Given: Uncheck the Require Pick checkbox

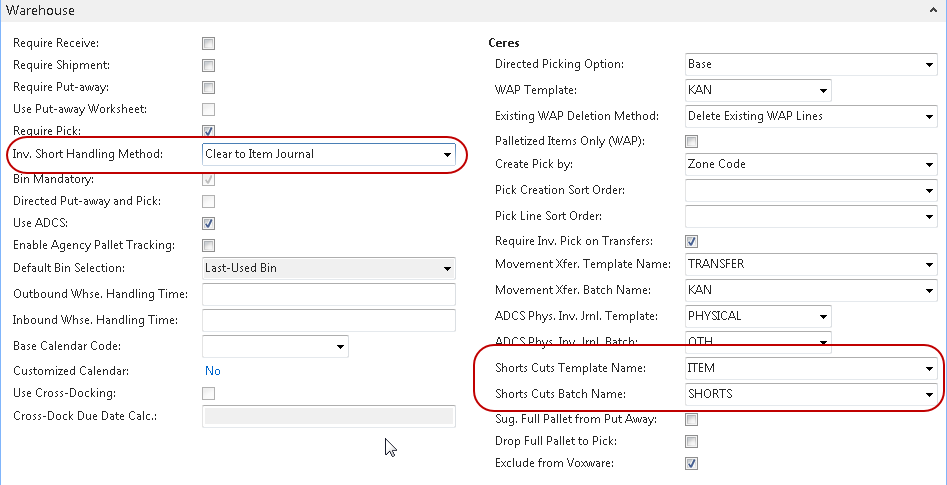Looking at the screenshot, I should tap(208, 131).
